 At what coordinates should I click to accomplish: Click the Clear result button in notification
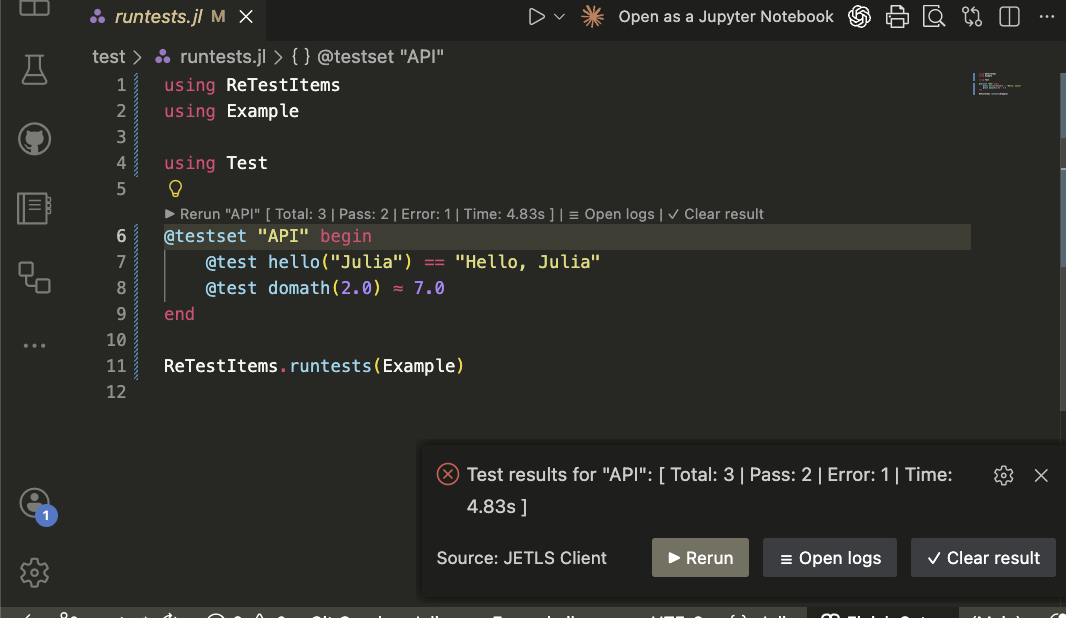[x=983, y=557]
